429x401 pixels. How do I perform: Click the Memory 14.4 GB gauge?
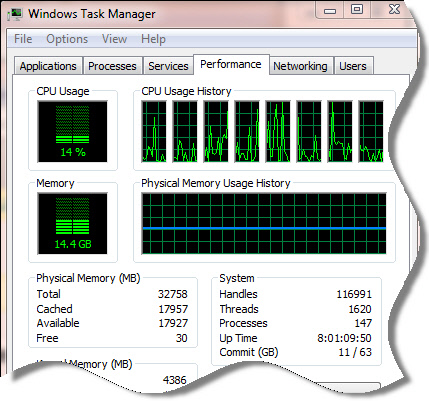point(73,223)
